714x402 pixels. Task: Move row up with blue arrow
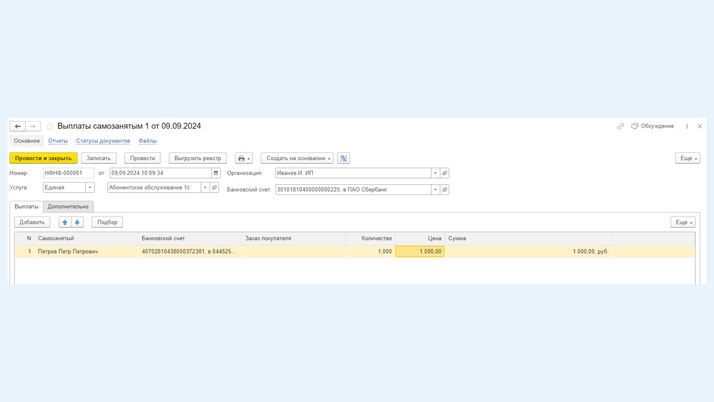coord(65,222)
